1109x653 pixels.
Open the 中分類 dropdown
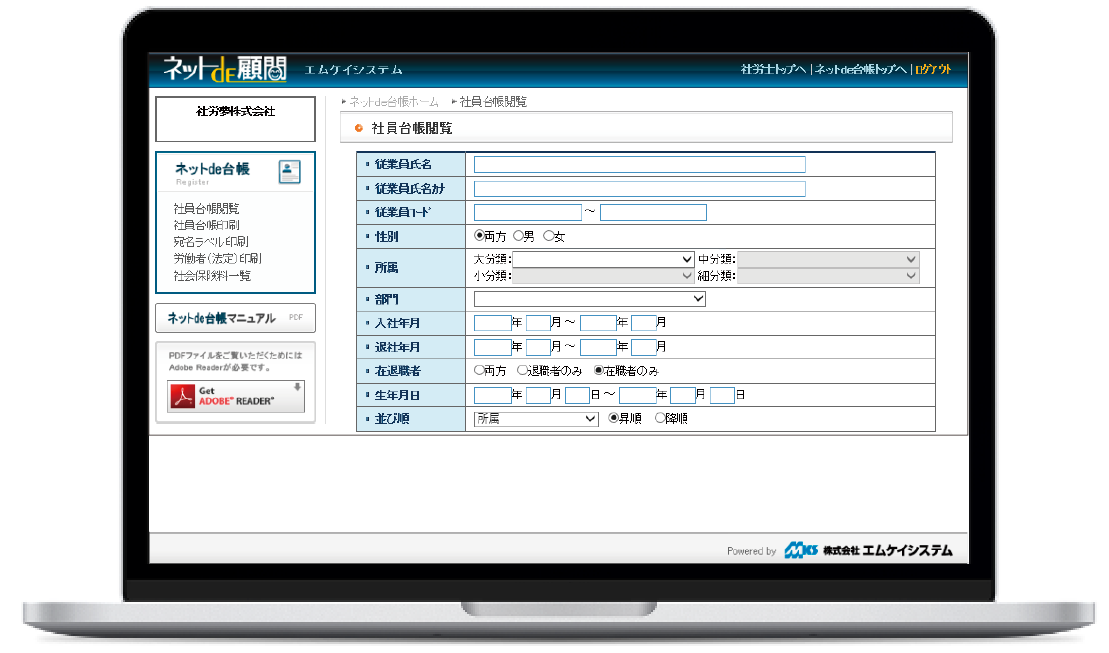coord(828,260)
